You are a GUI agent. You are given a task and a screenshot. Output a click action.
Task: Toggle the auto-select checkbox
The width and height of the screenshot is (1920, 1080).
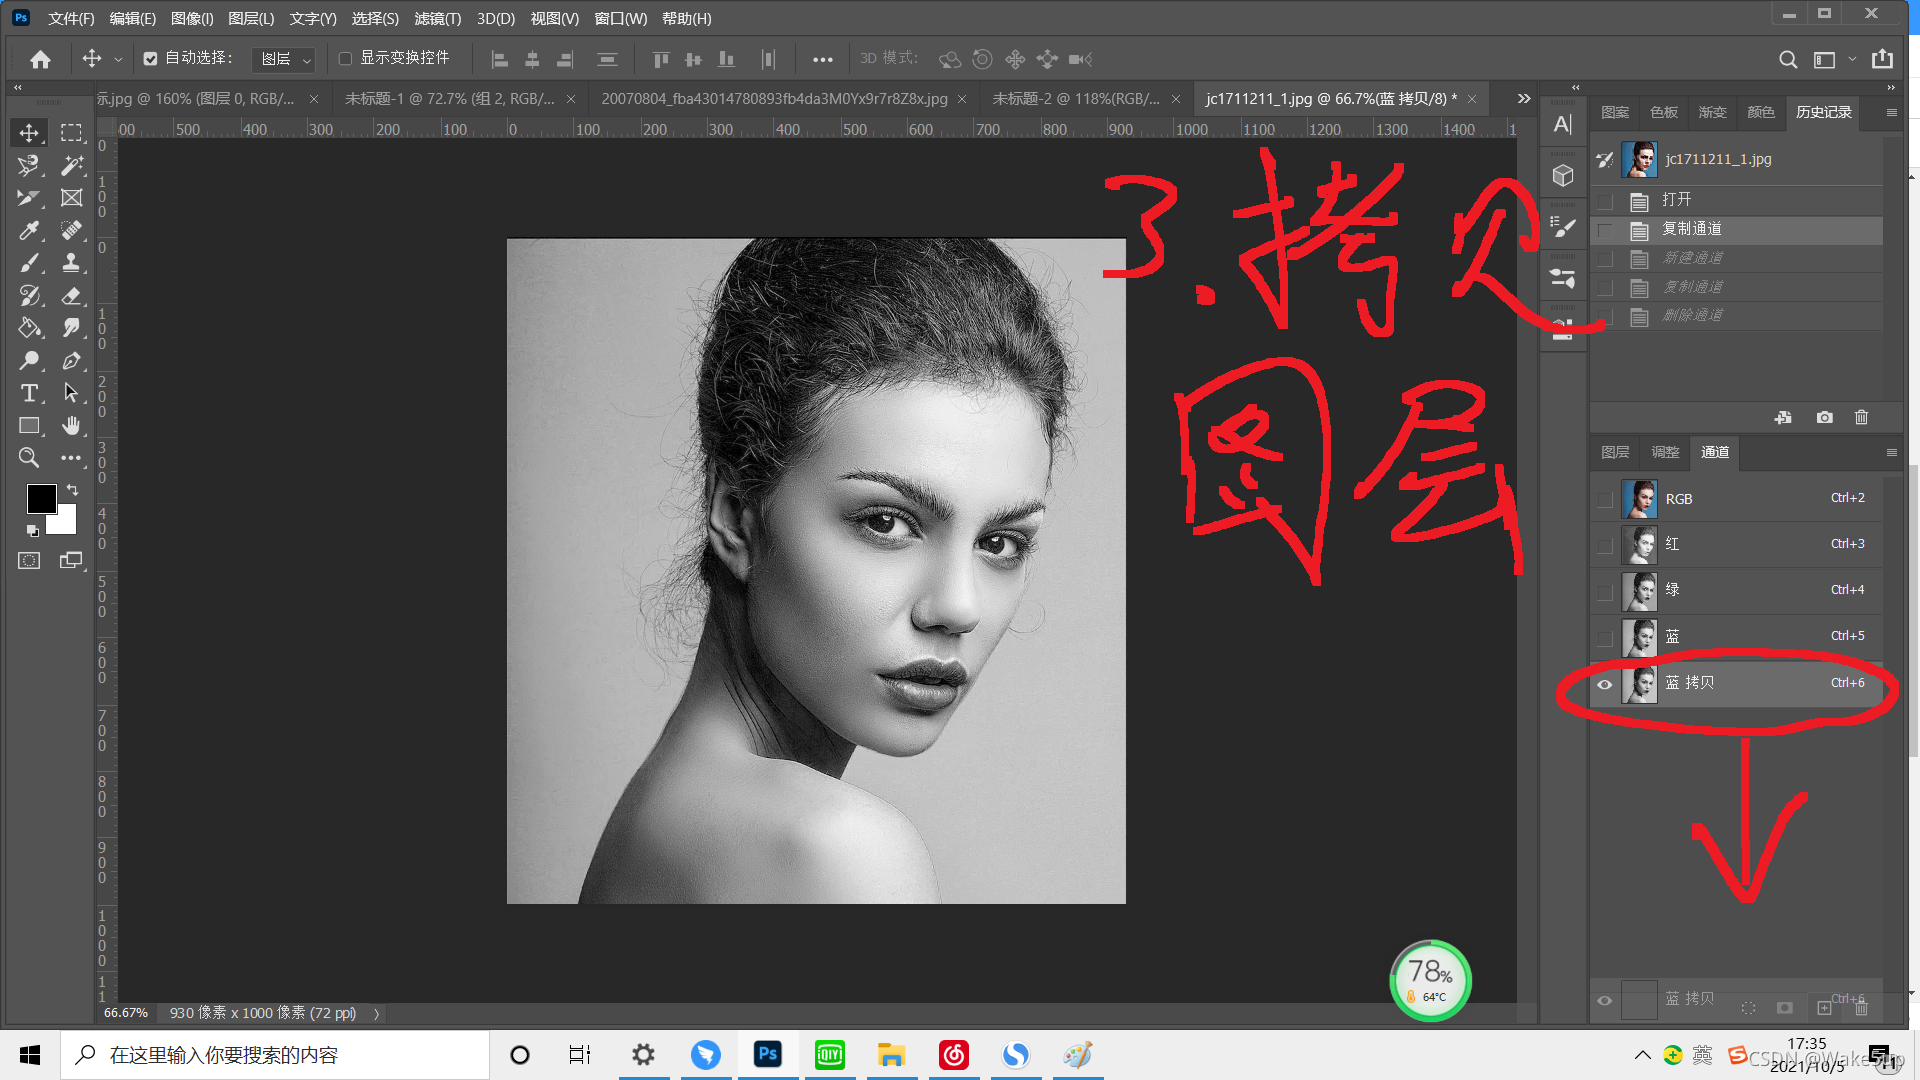click(x=150, y=59)
